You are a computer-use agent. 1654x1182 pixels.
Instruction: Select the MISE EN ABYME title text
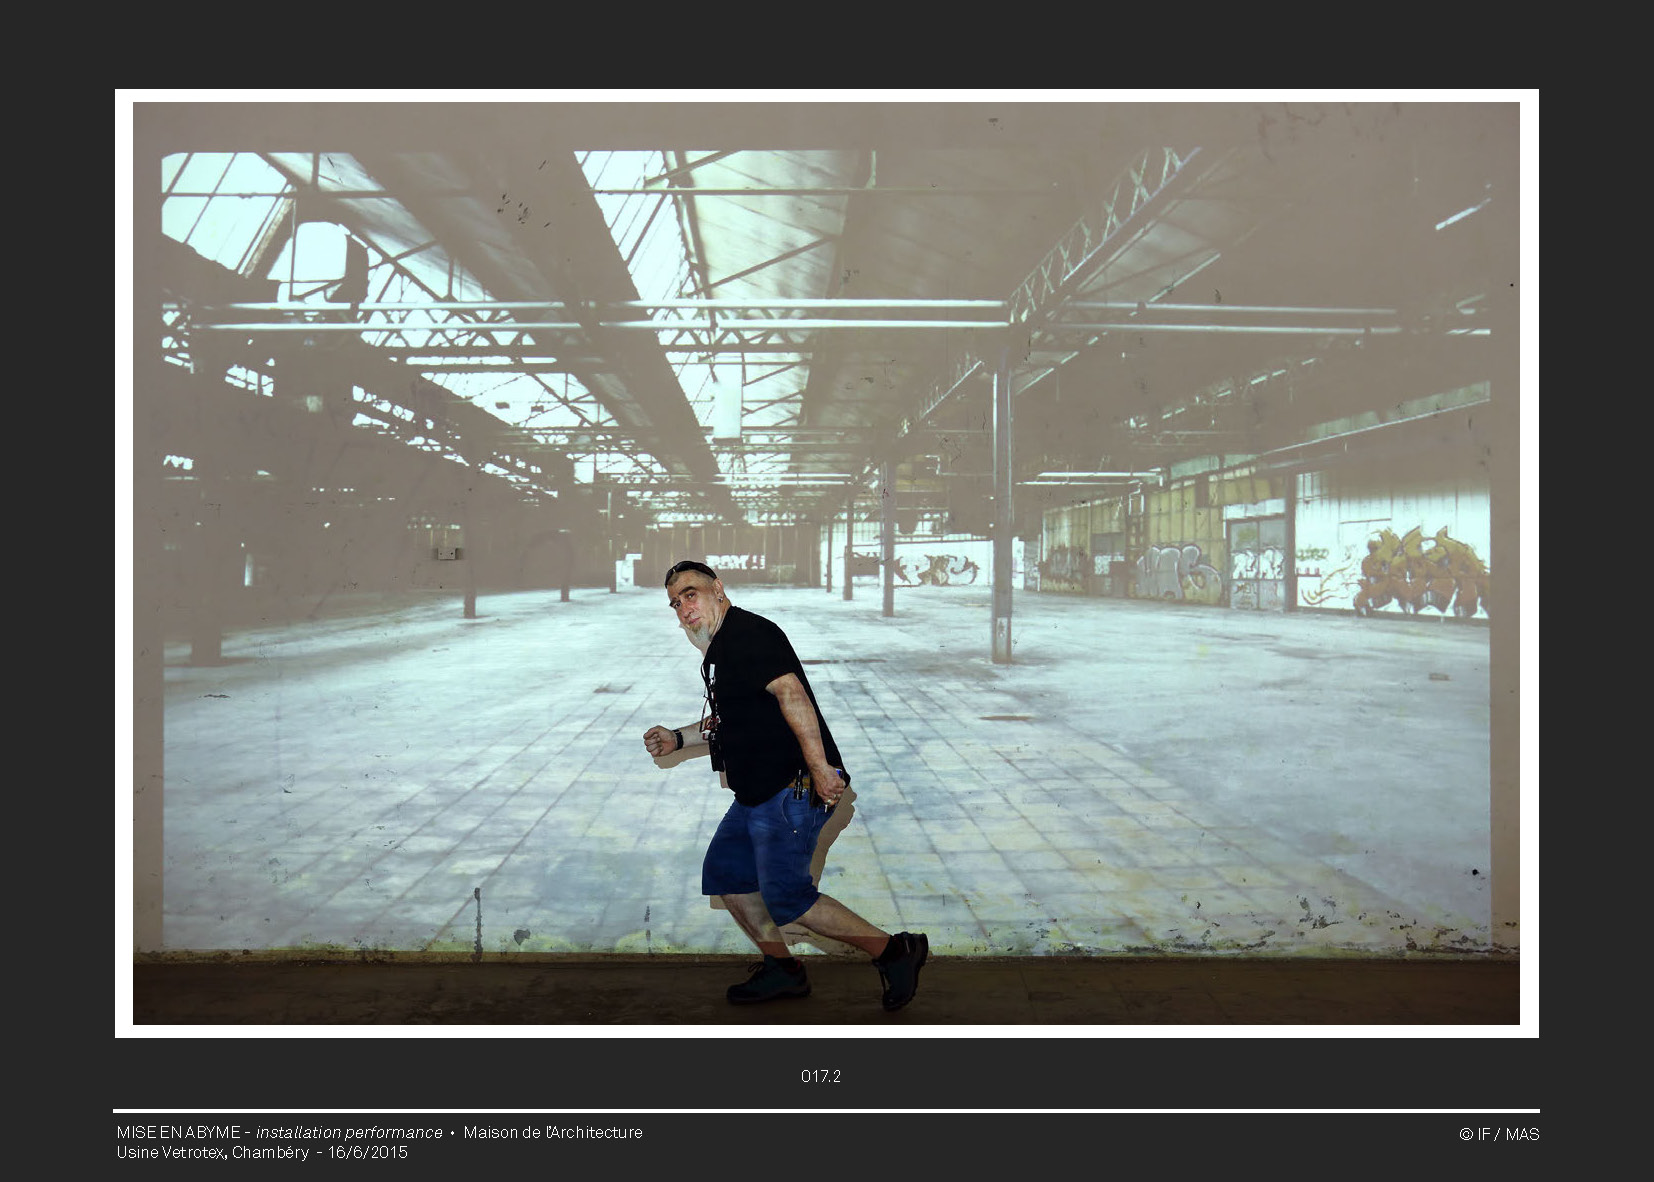tap(178, 1132)
